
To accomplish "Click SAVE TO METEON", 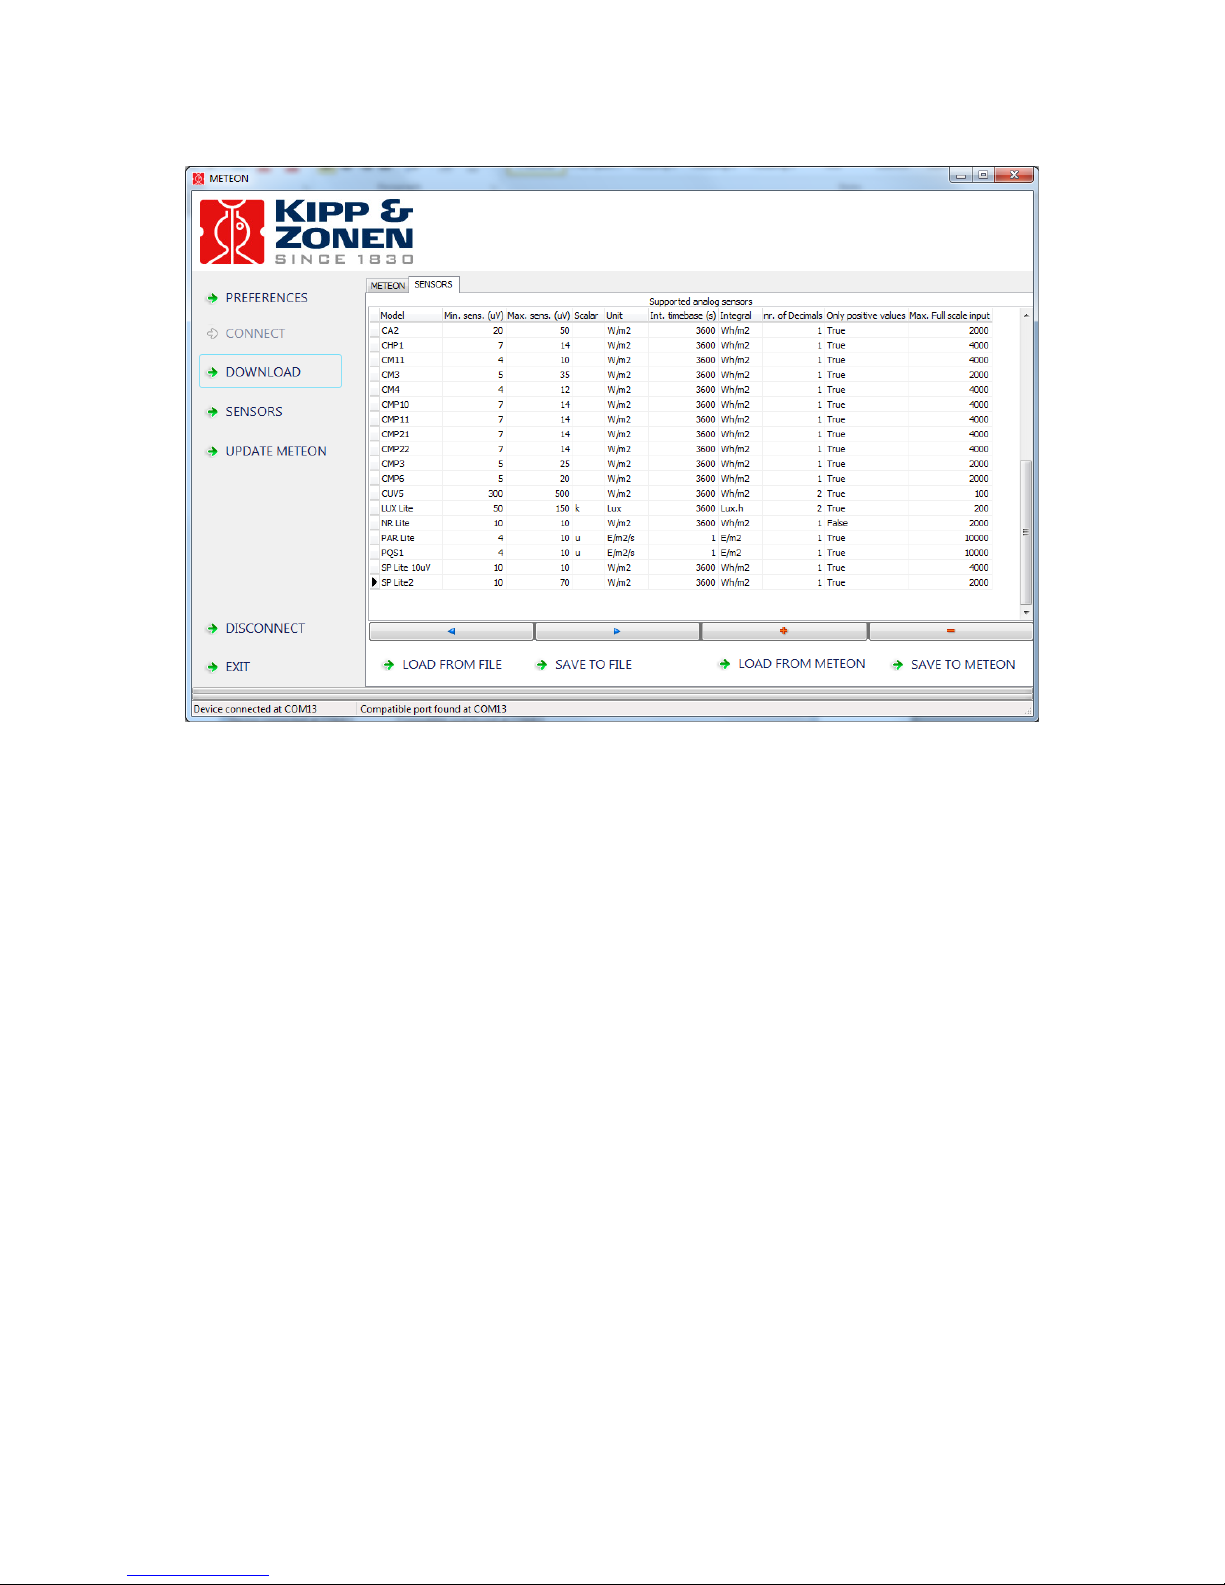I will tap(962, 665).
